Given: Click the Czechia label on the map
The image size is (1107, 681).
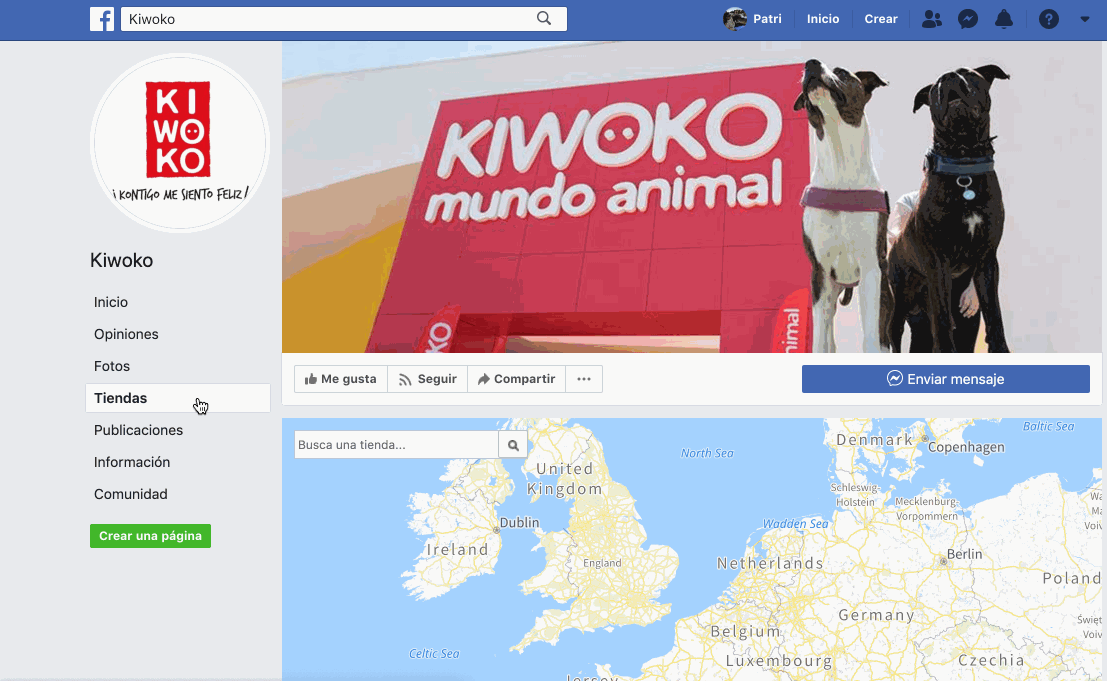Looking at the screenshot, I should pos(991,660).
